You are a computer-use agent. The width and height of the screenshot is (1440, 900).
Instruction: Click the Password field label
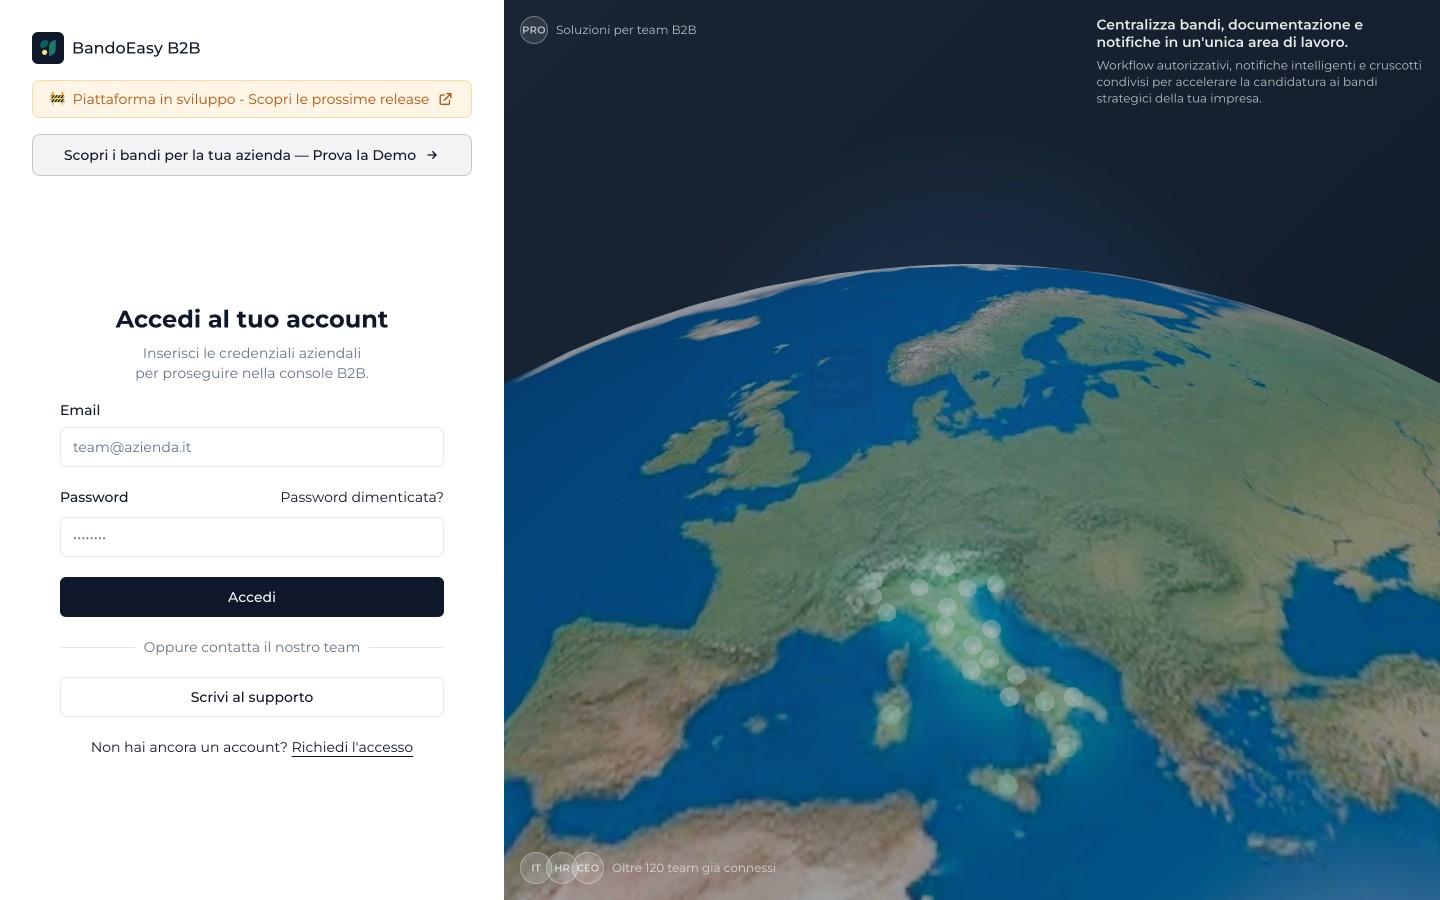pyautogui.click(x=94, y=497)
